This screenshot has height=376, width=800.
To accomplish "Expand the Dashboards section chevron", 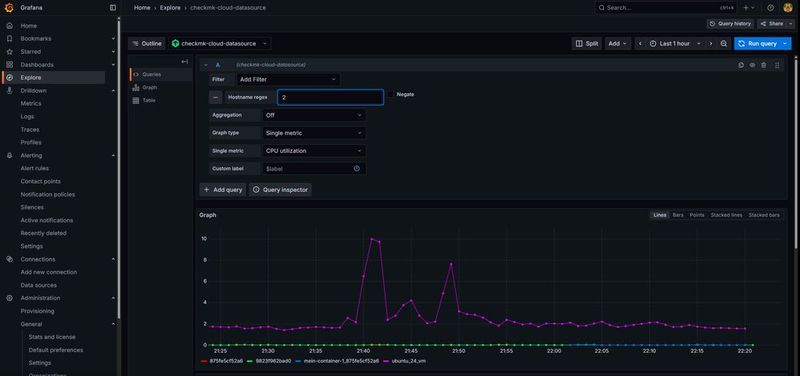I will [113, 65].
